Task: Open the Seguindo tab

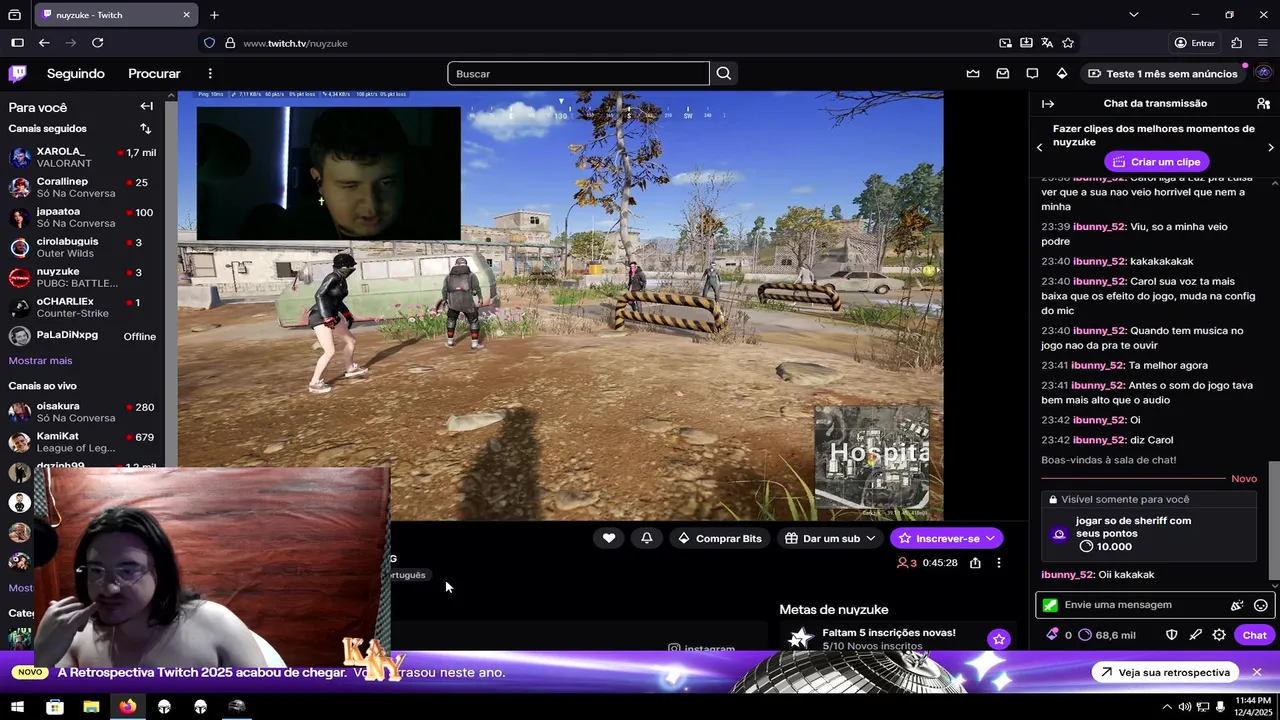Action: pyautogui.click(x=76, y=73)
